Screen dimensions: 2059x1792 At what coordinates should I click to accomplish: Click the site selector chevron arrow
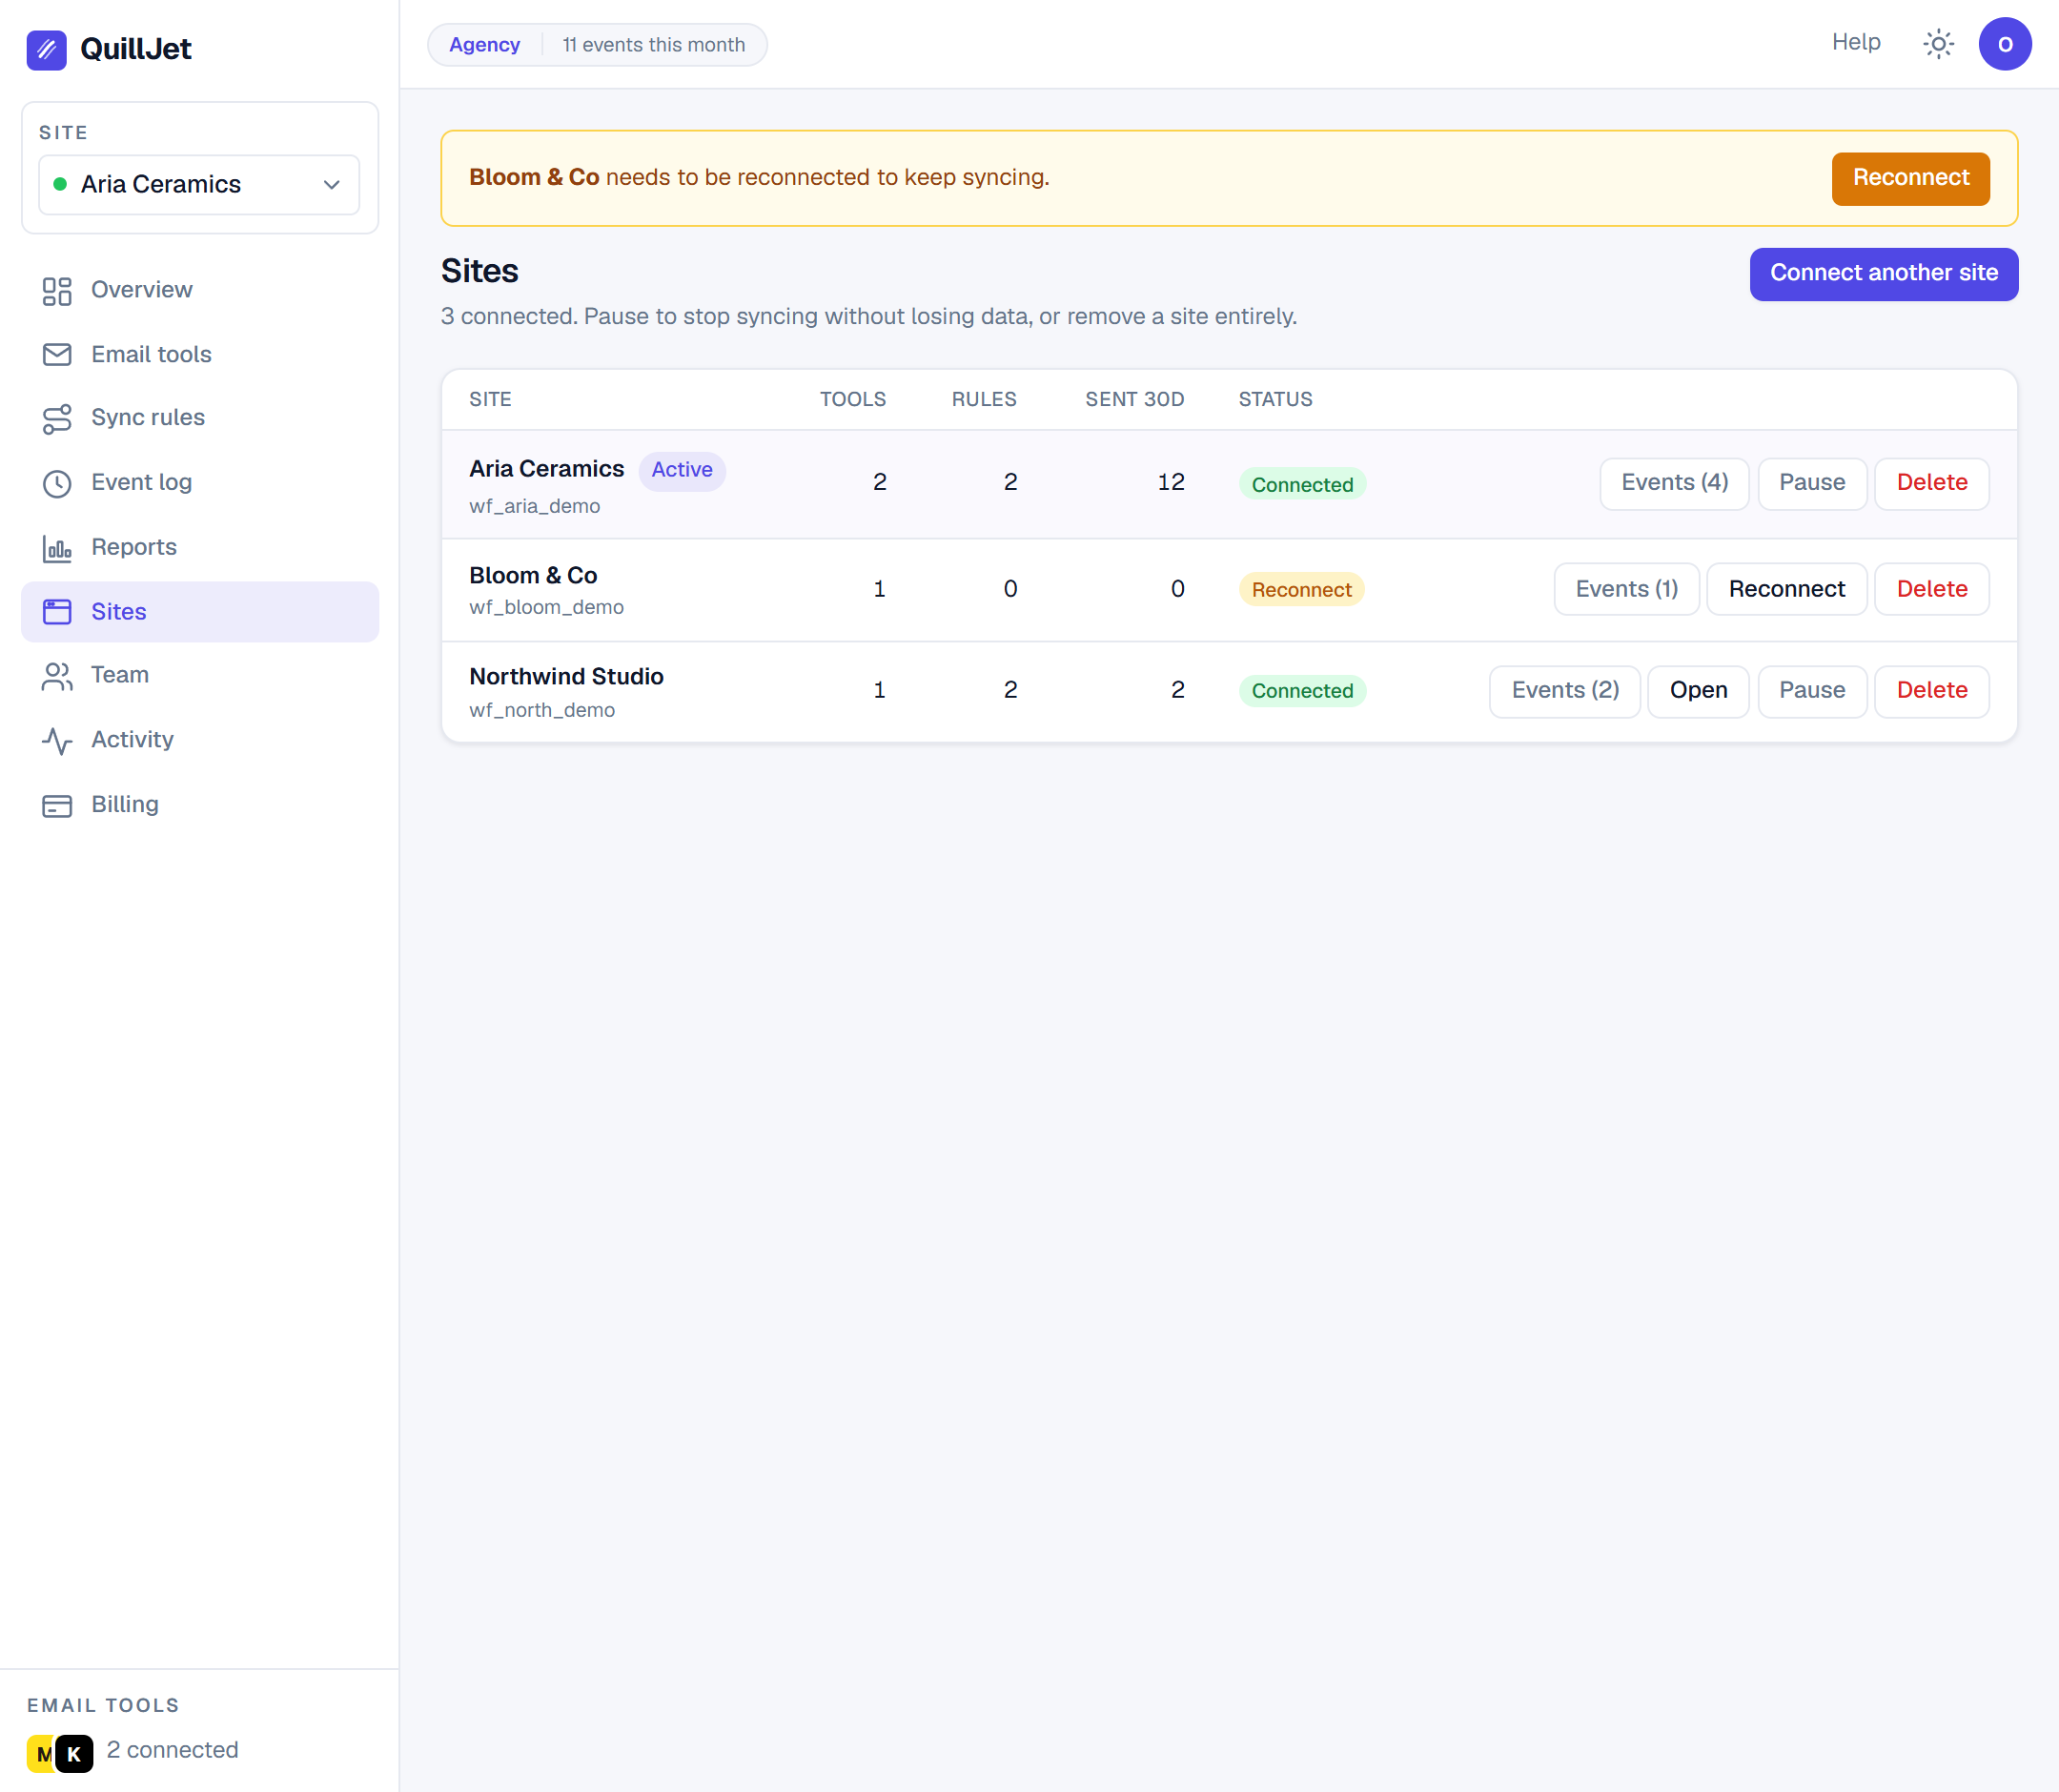332,184
